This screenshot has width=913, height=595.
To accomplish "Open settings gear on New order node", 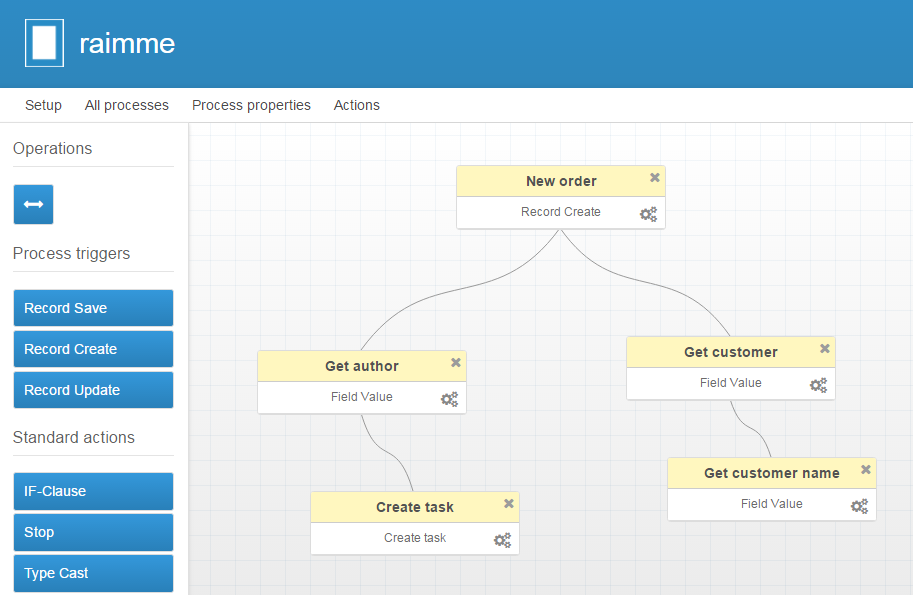I will (x=649, y=213).
